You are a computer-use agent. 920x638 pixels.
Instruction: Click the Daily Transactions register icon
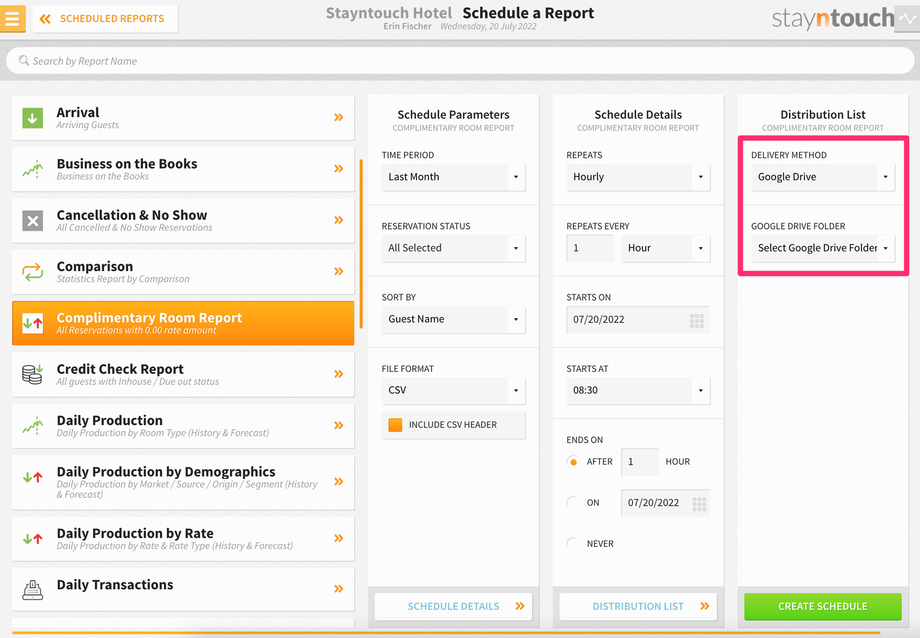[x=33, y=589]
